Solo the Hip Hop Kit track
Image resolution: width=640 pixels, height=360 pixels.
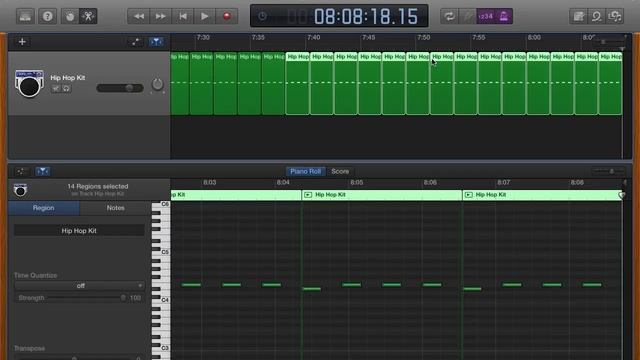[x=66, y=88]
